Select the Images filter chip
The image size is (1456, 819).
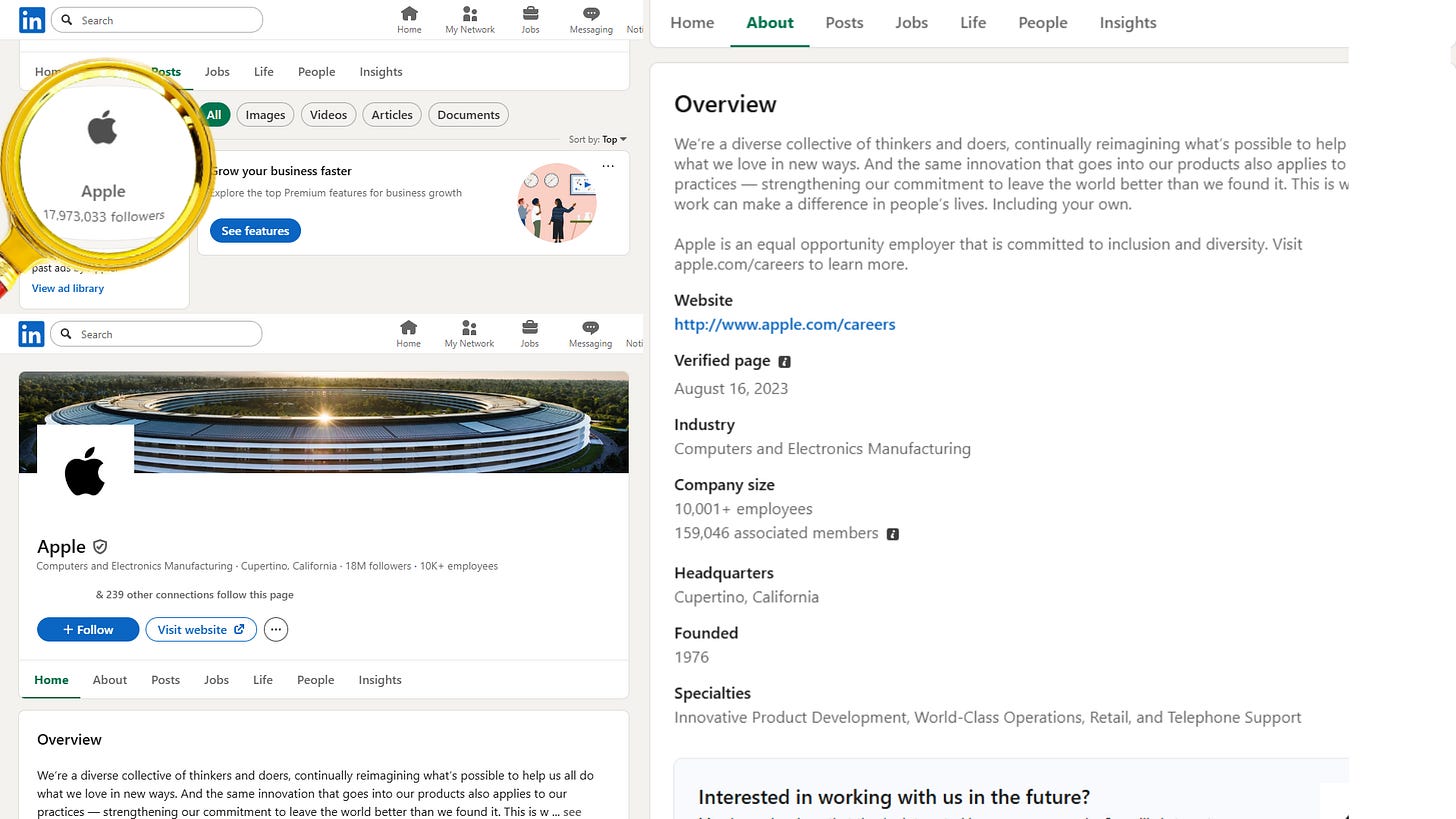click(x=265, y=115)
